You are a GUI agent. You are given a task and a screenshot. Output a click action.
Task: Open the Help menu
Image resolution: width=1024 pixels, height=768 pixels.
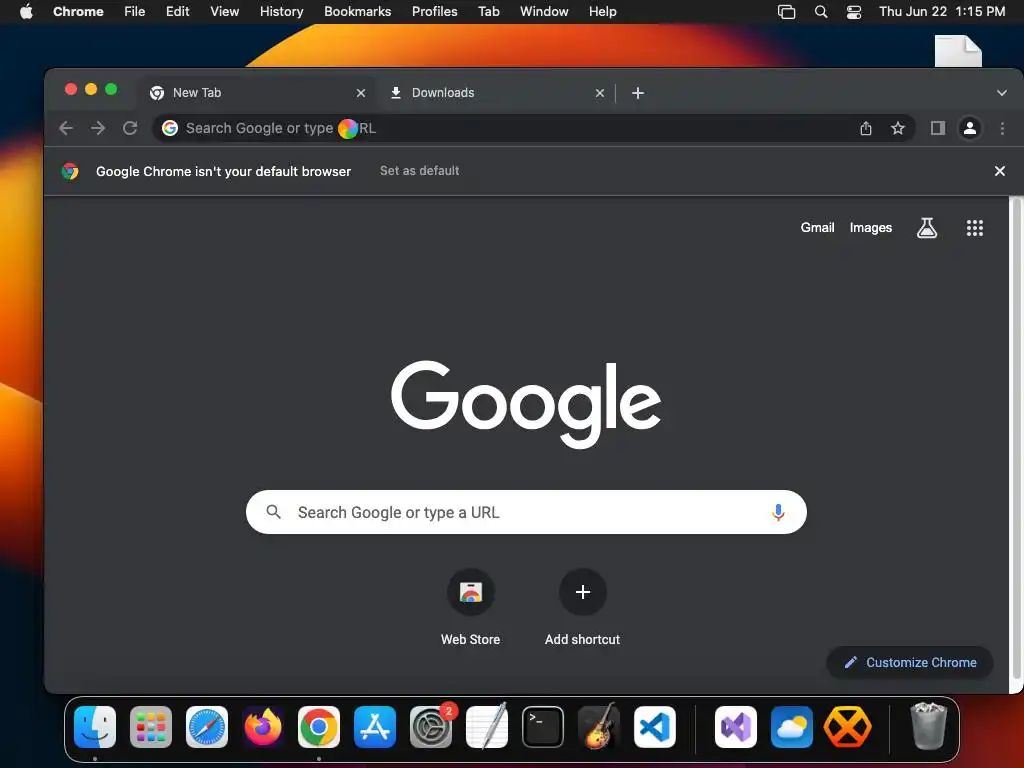602,11
